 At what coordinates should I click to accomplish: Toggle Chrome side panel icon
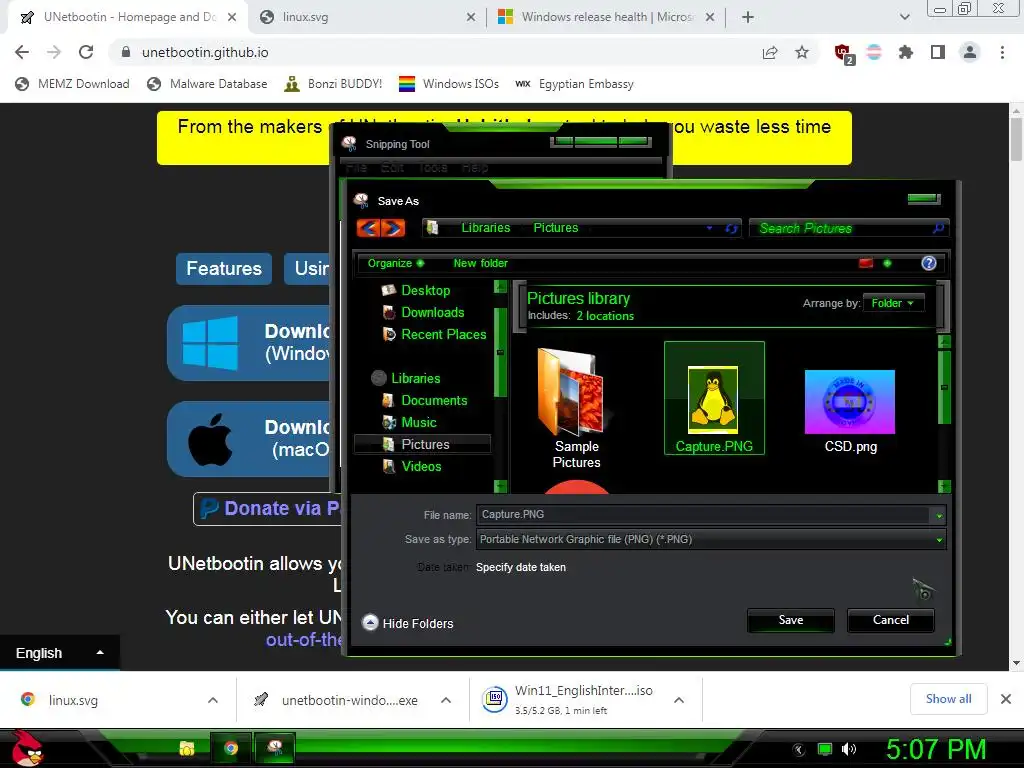click(937, 52)
